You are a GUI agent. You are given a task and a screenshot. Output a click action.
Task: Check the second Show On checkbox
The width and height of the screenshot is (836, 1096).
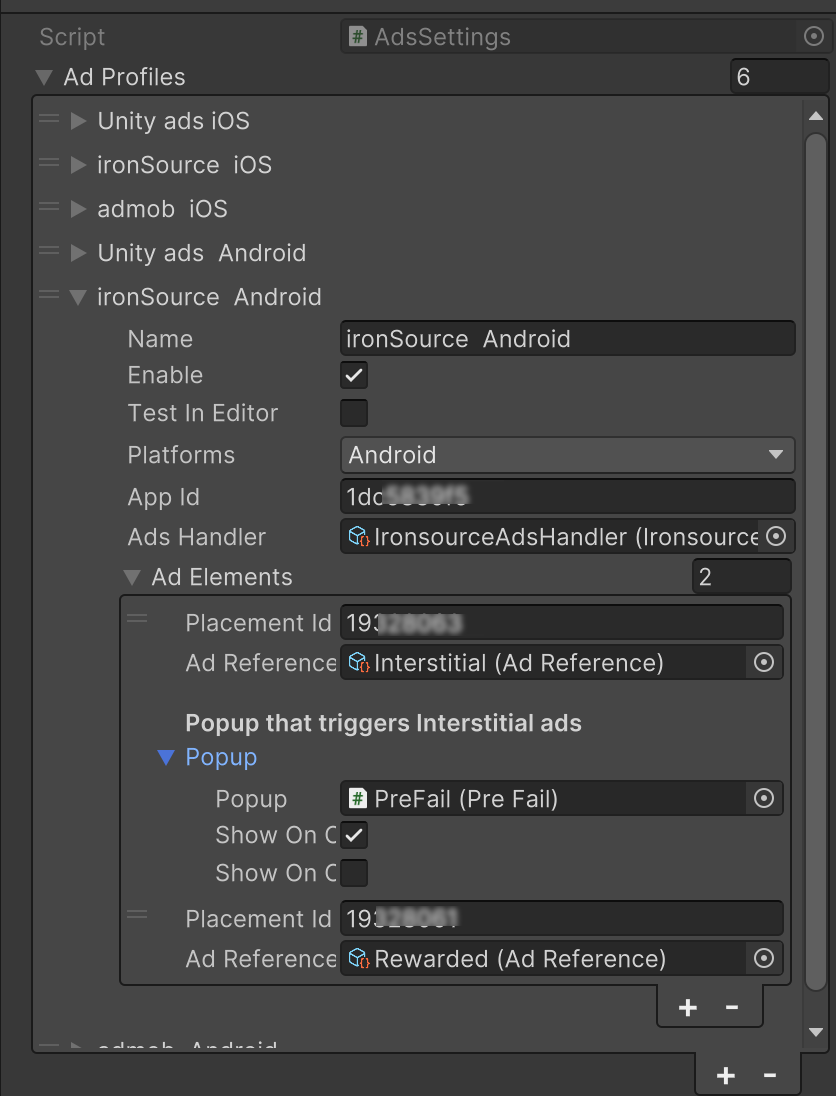click(x=354, y=872)
